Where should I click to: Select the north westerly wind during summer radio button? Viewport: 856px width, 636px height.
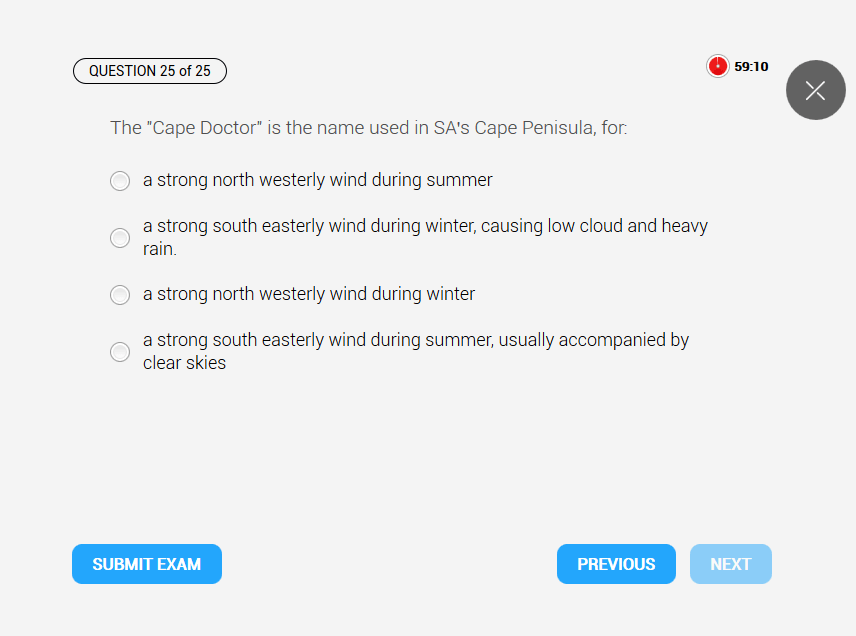pos(120,181)
